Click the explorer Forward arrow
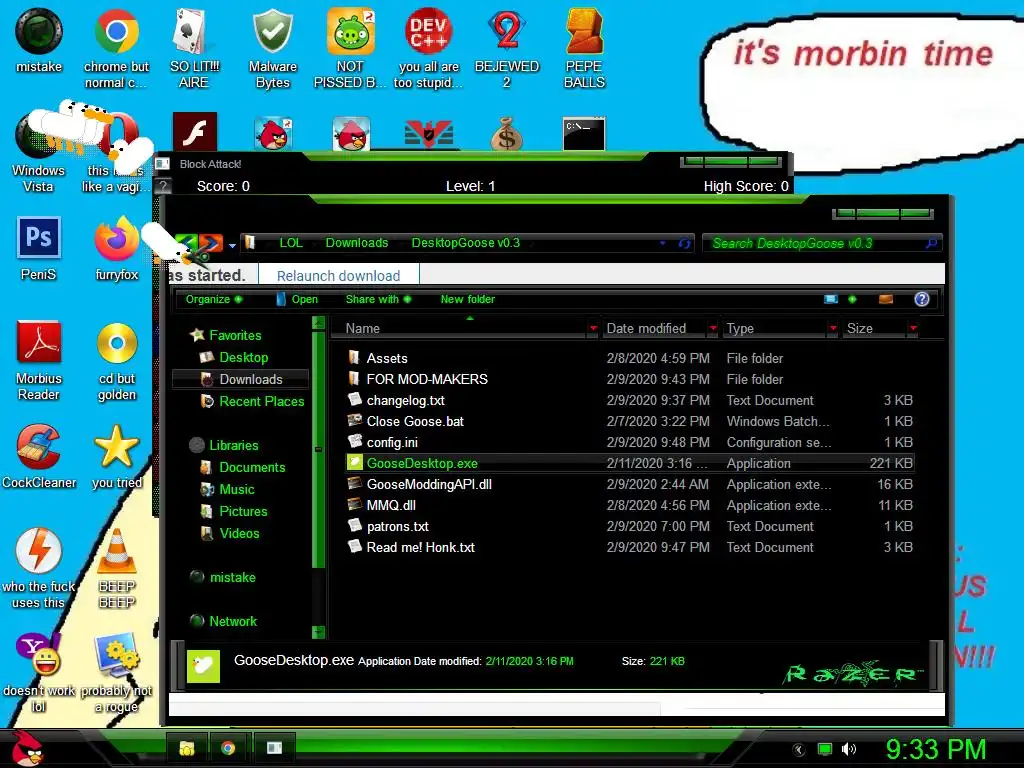Screen dimensions: 1024x768 pyautogui.click(x=211, y=243)
